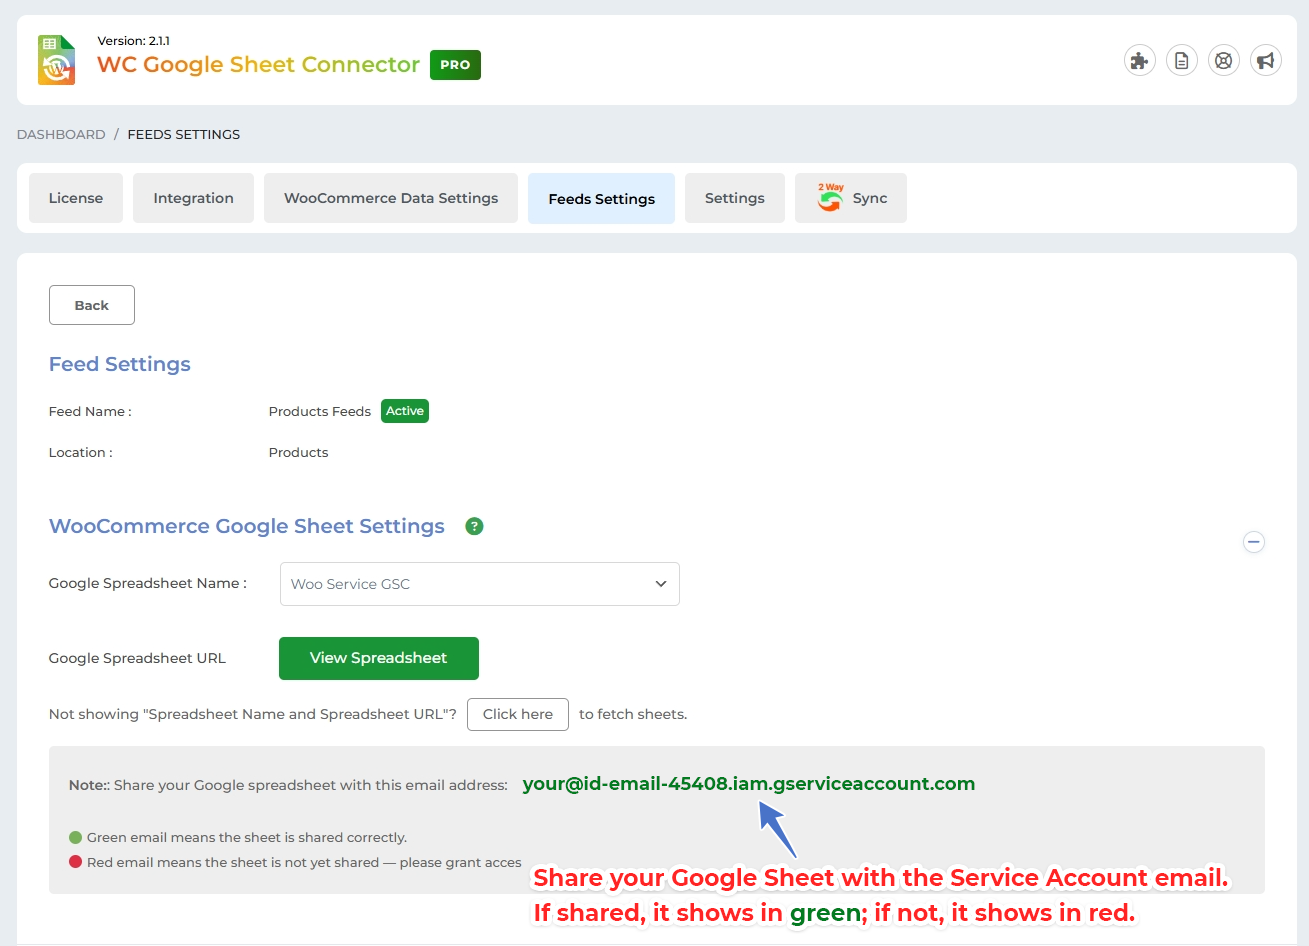Switch to the License tab
This screenshot has height=946, width=1309.
(76, 198)
